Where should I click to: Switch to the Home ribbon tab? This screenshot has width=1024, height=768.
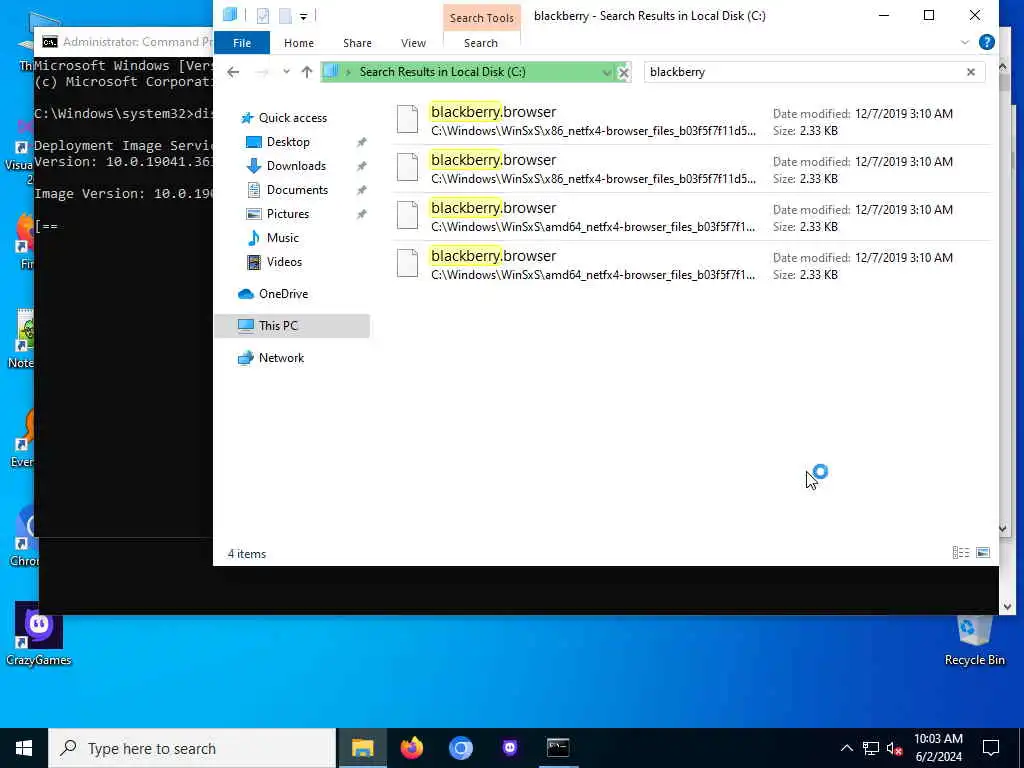click(x=298, y=43)
